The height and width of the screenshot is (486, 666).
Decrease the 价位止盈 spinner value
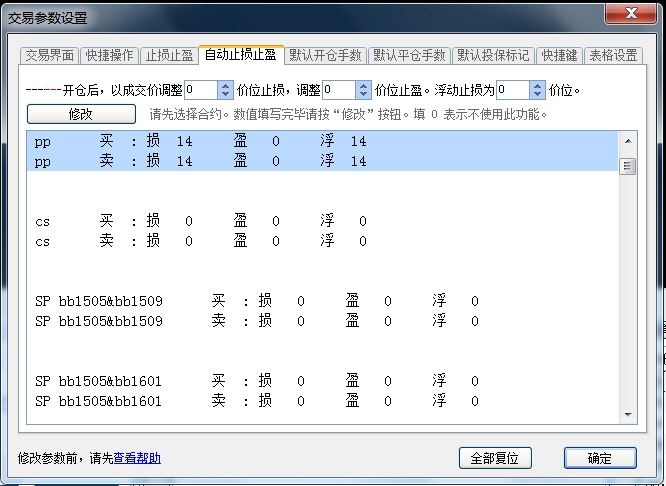click(x=363, y=94)
